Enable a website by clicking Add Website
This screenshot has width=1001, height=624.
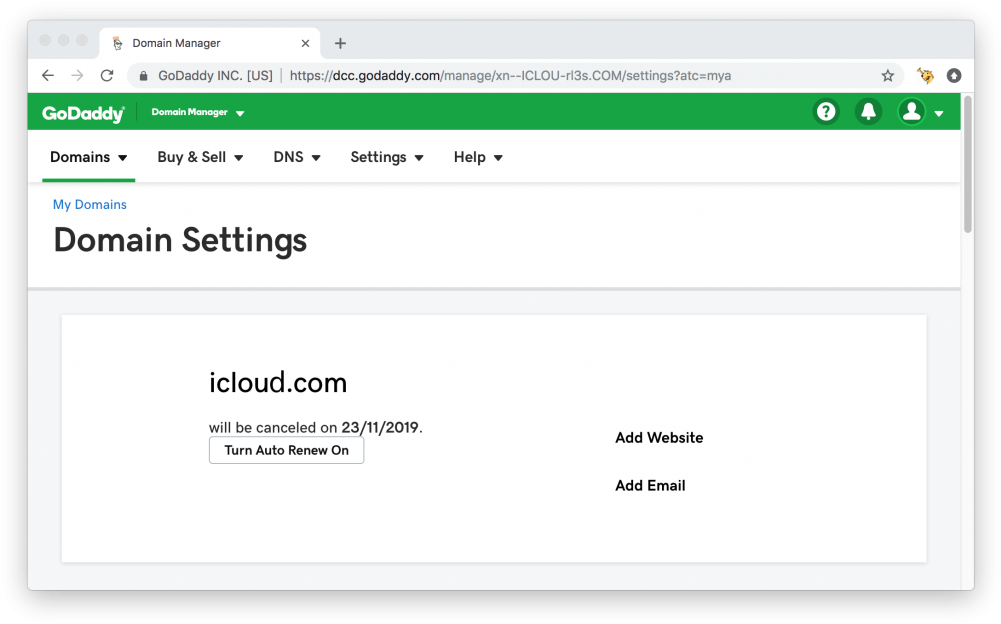pyautogui.click(x=659, y=437)
